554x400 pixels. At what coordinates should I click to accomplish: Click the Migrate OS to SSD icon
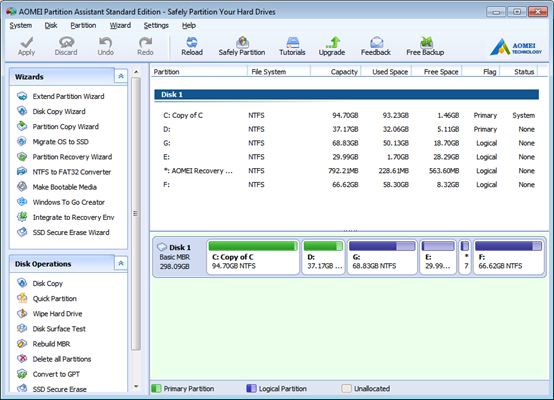[22, 141]
